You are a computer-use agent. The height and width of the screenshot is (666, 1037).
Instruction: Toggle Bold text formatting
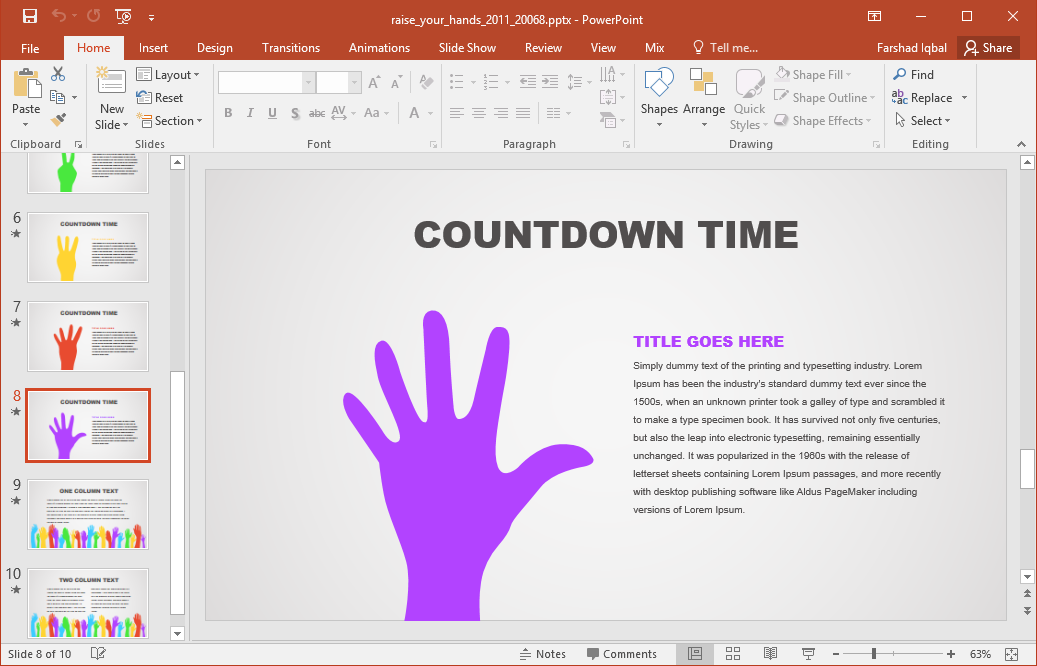228,113
